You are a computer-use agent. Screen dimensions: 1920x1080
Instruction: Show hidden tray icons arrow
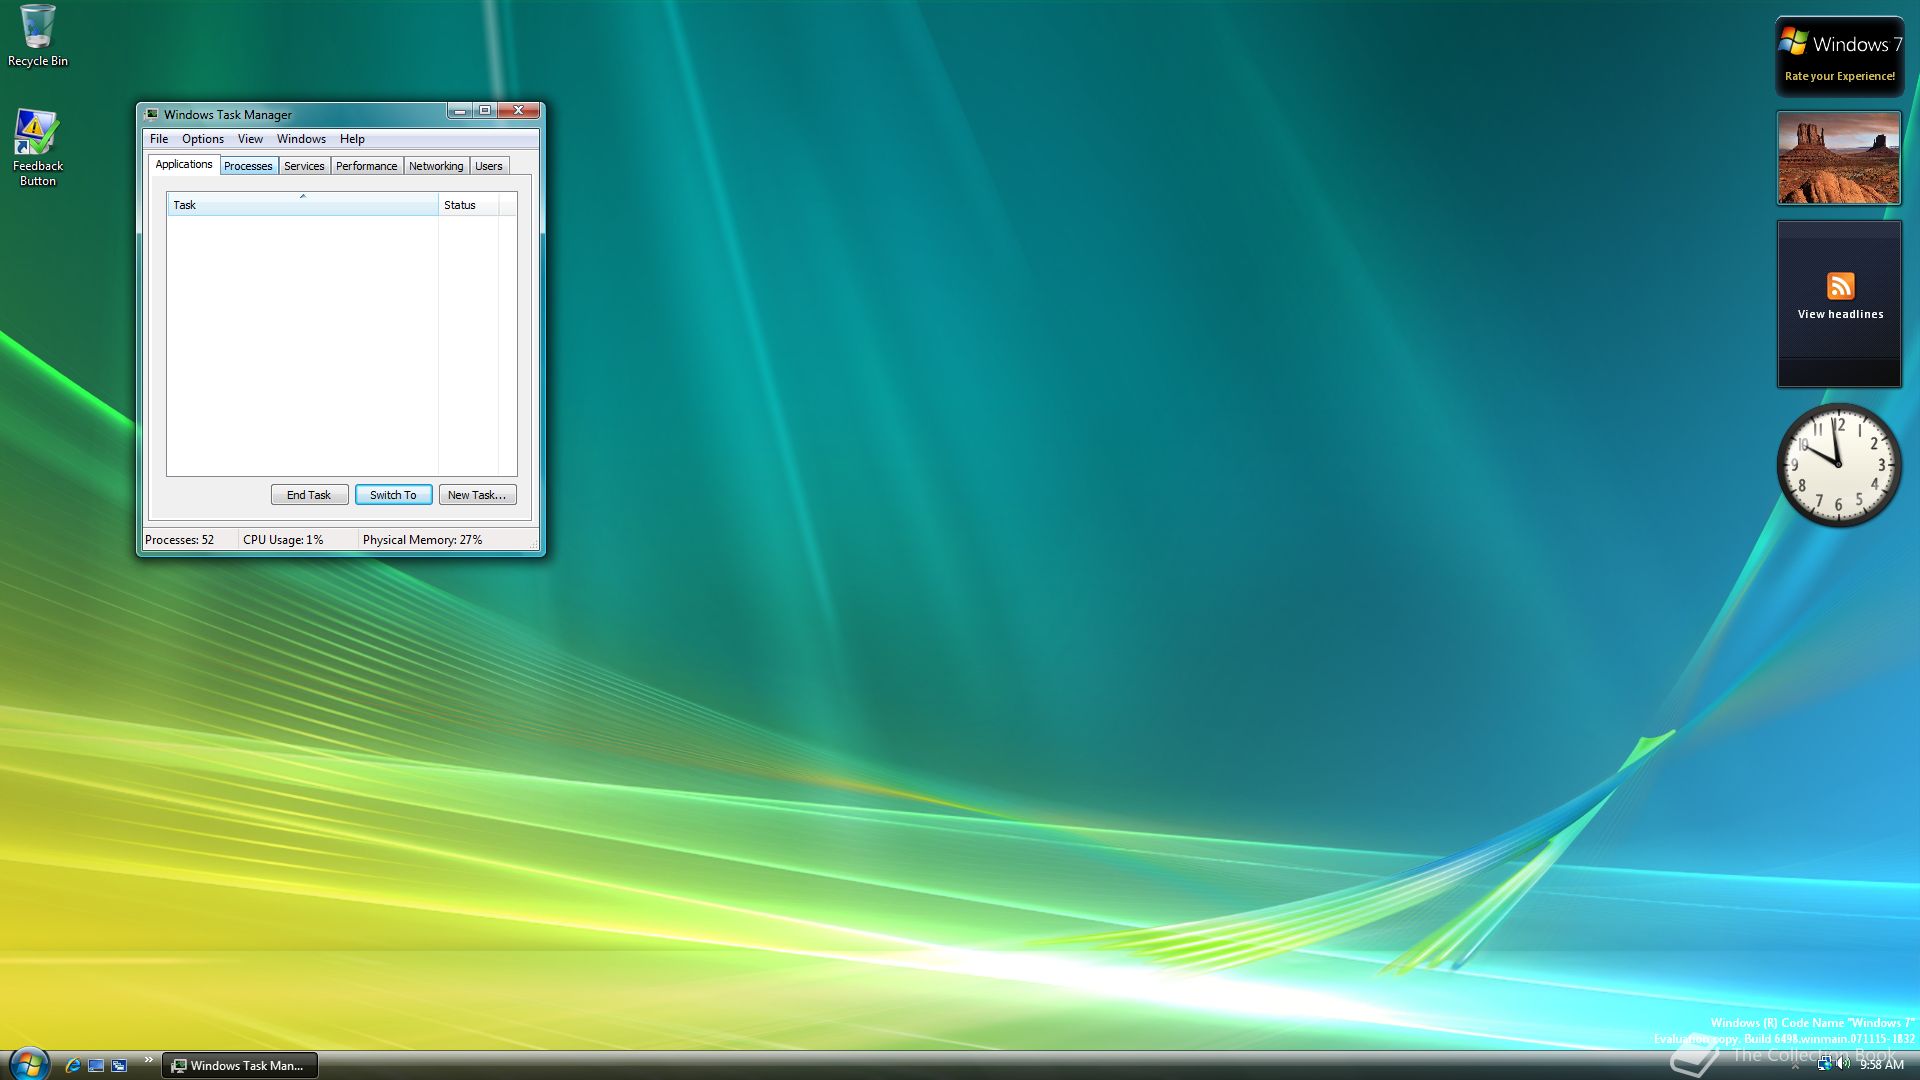(x=1795, y=1066)
